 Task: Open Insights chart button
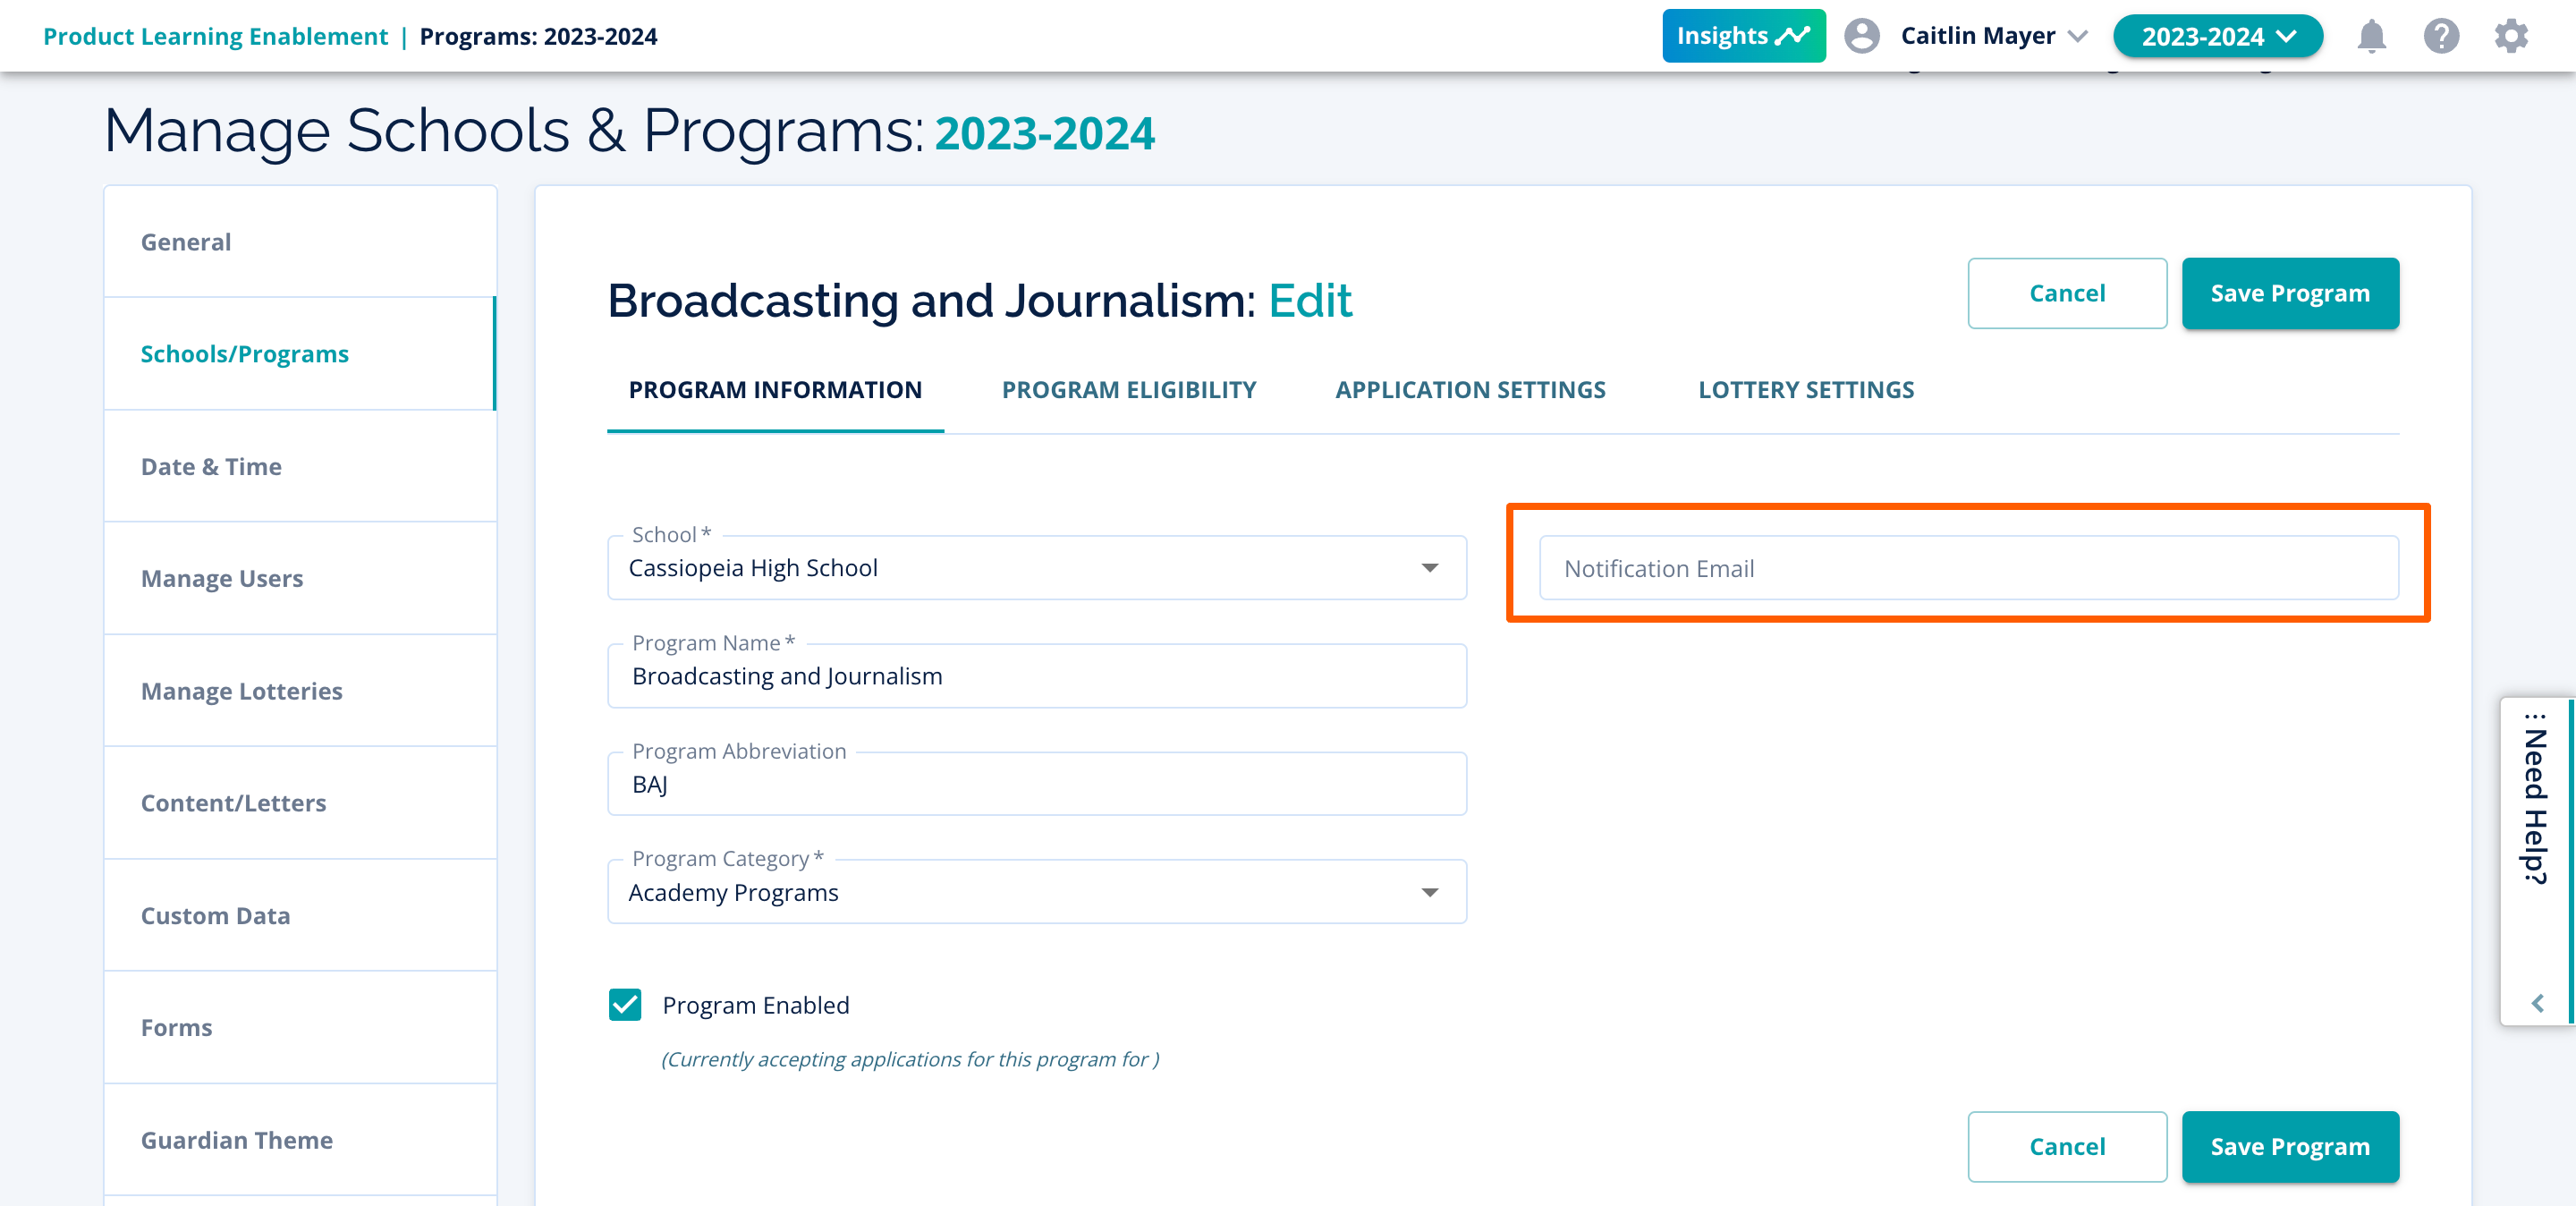pos(1743,36)
